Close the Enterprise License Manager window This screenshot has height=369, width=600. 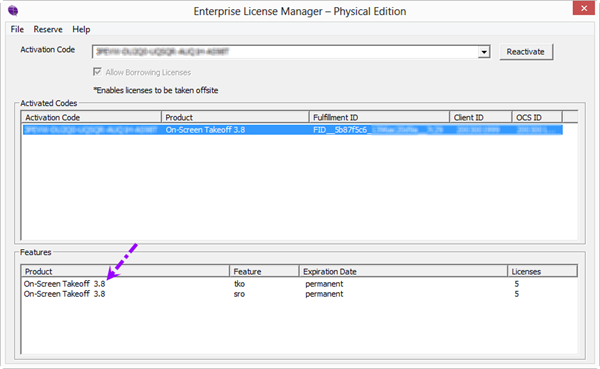point(584,8)
